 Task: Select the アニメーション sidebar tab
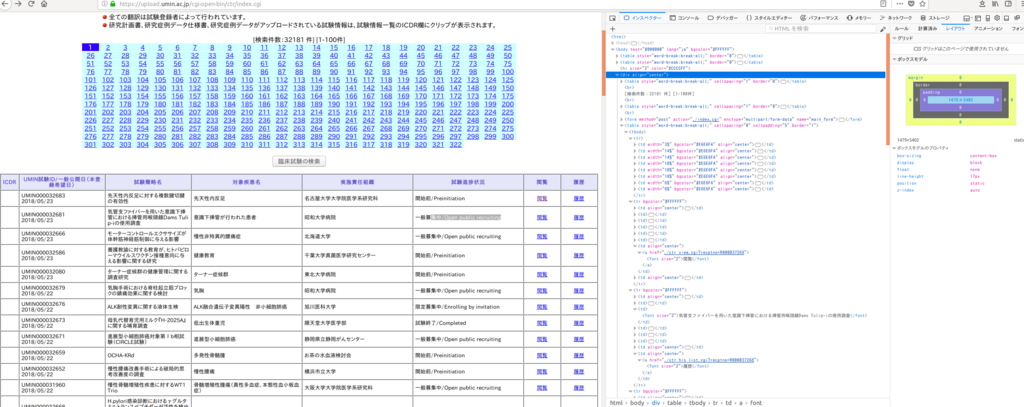(988, 29)
